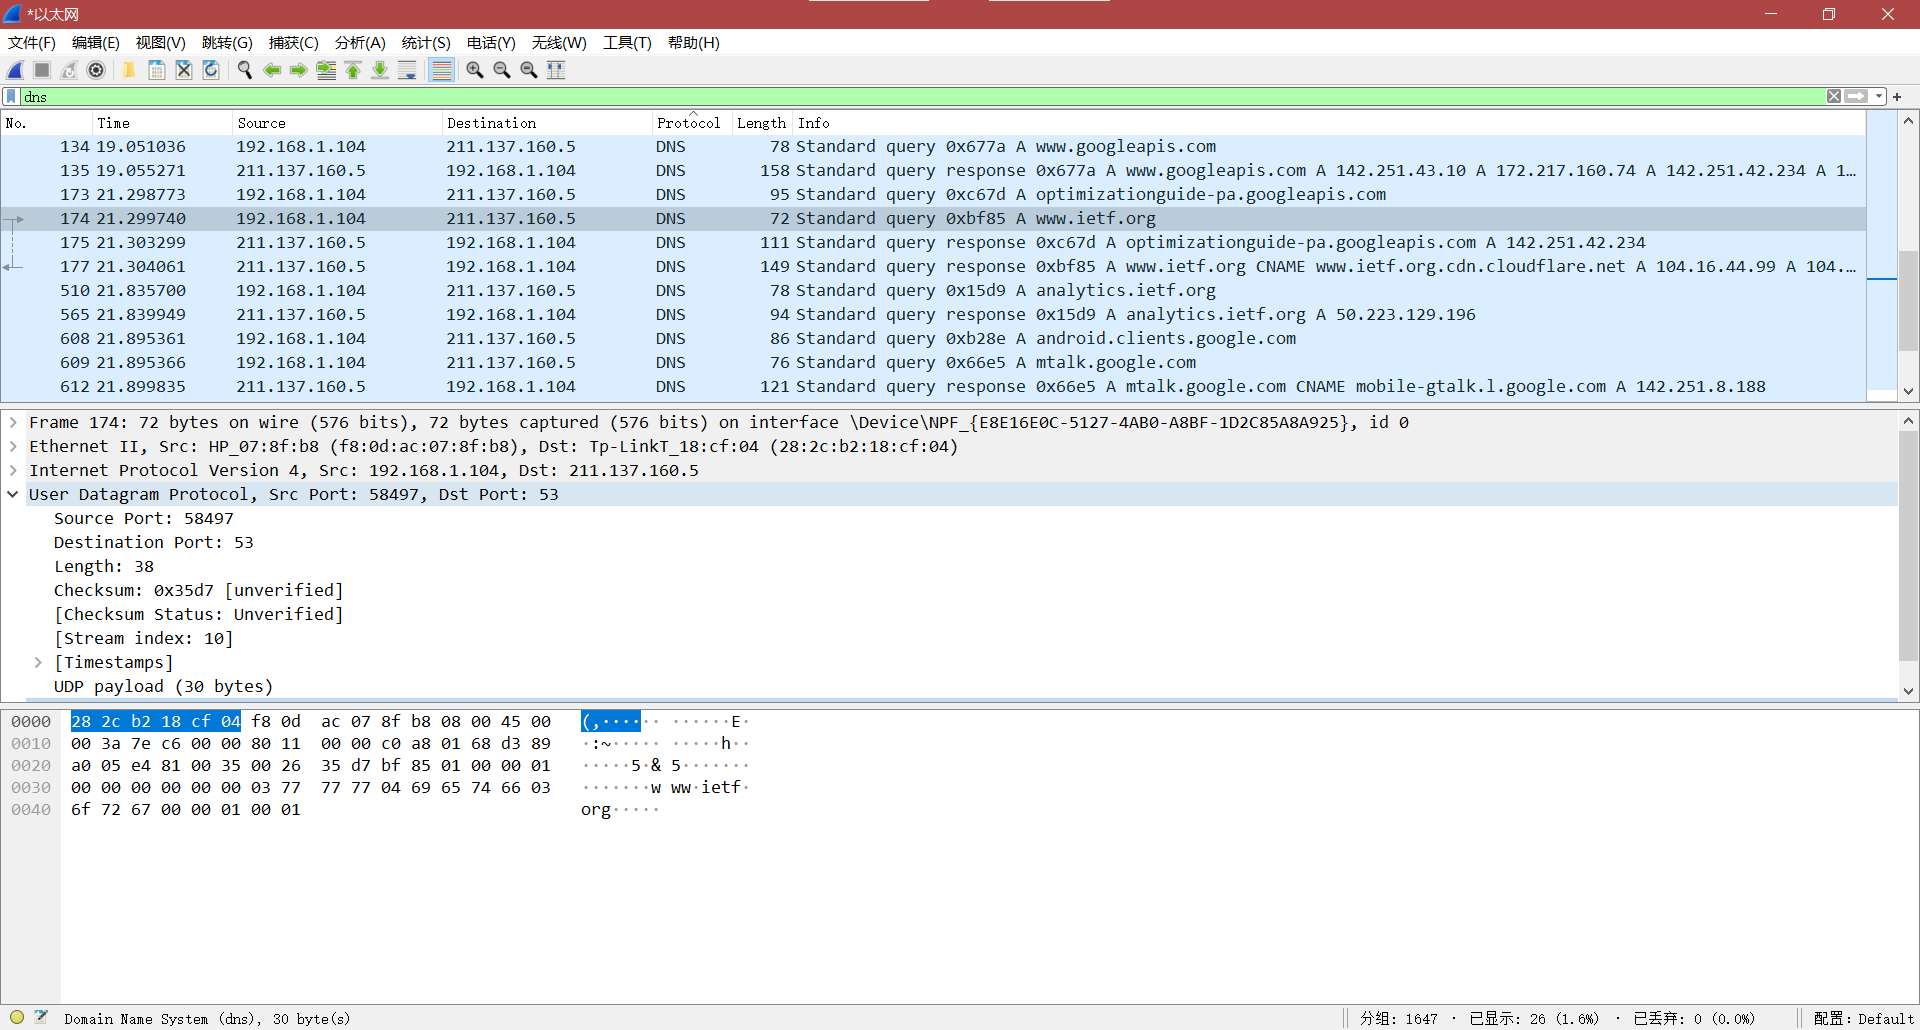Image resolution: width=1920 pixels, height=1030 pixels.
Task: Select packet 612 mtalk.google.com response
Action: (x=933, y=387)
